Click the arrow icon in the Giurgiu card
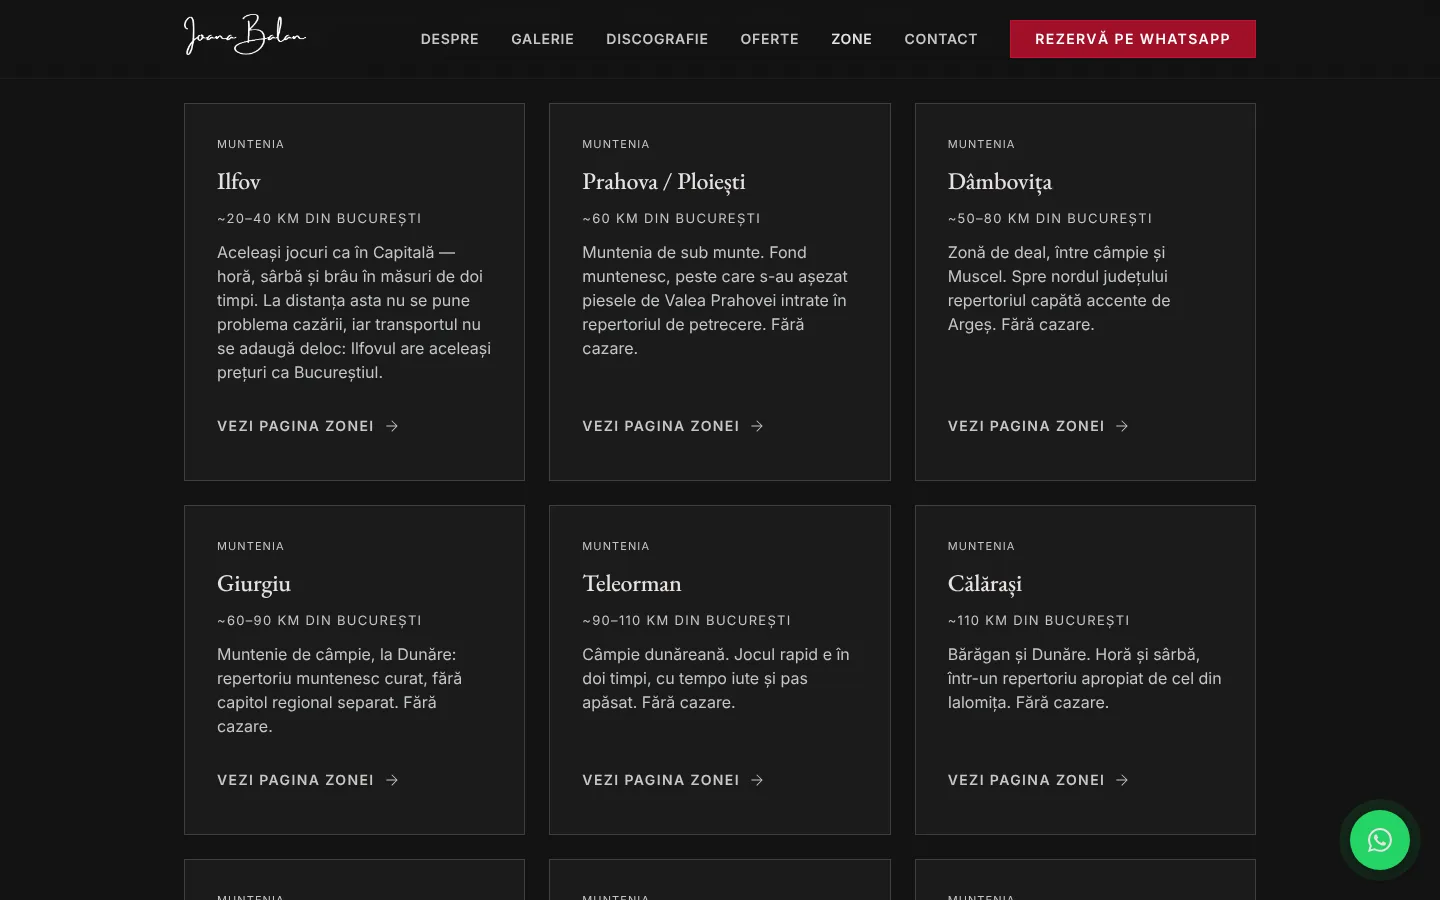 pyautogui.click(x=392, y=780)
